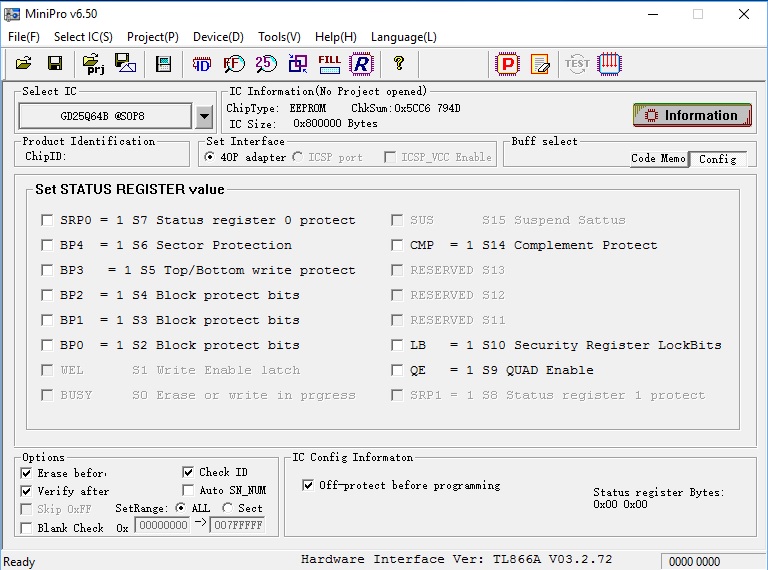Screen dimensions: 768x570
Task: Switch to the Config tab
Action: [x=718, y=159]
